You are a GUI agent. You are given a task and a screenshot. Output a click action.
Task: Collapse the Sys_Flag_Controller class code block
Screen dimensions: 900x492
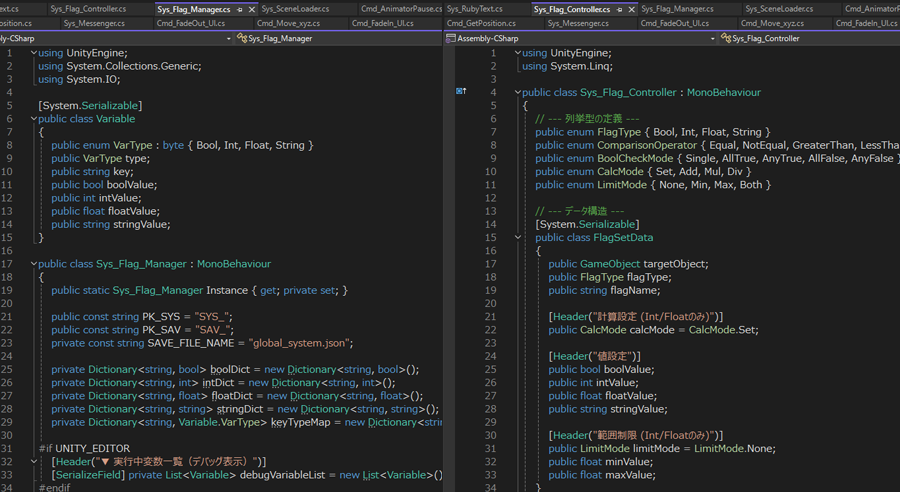[x=518, y=92]
